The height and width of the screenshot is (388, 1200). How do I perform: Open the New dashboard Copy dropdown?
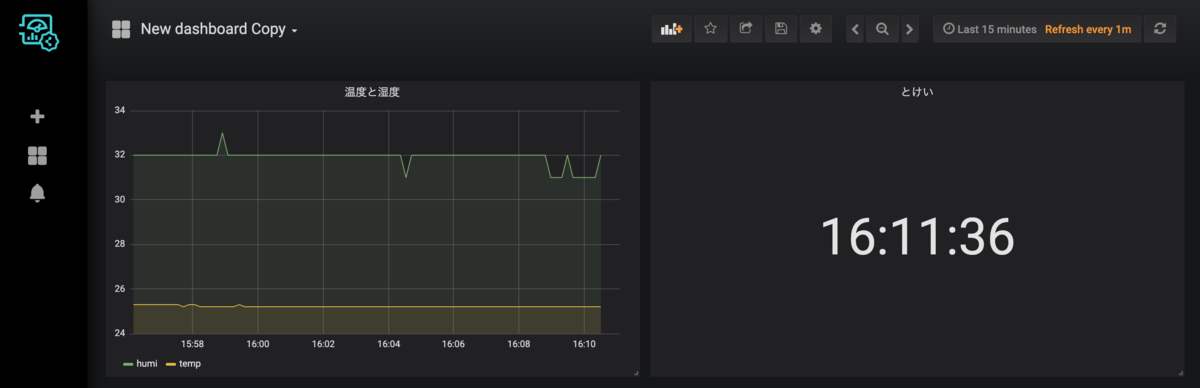tap(219, 30)
